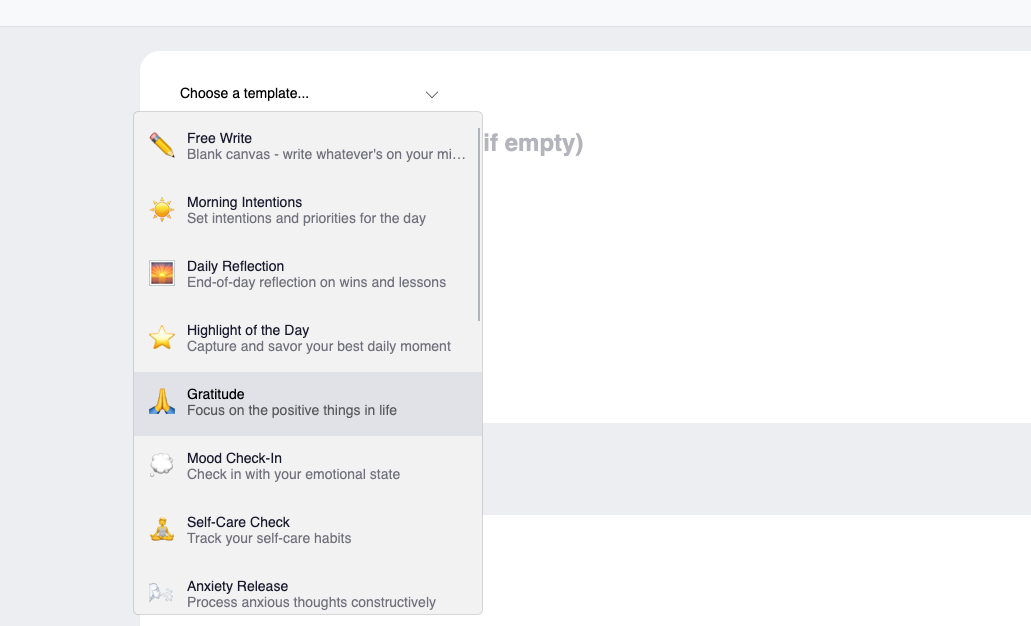Click the sun icon for Morning Intentions
Viewport: 1031px width, 626px height.
click(161, 209)
